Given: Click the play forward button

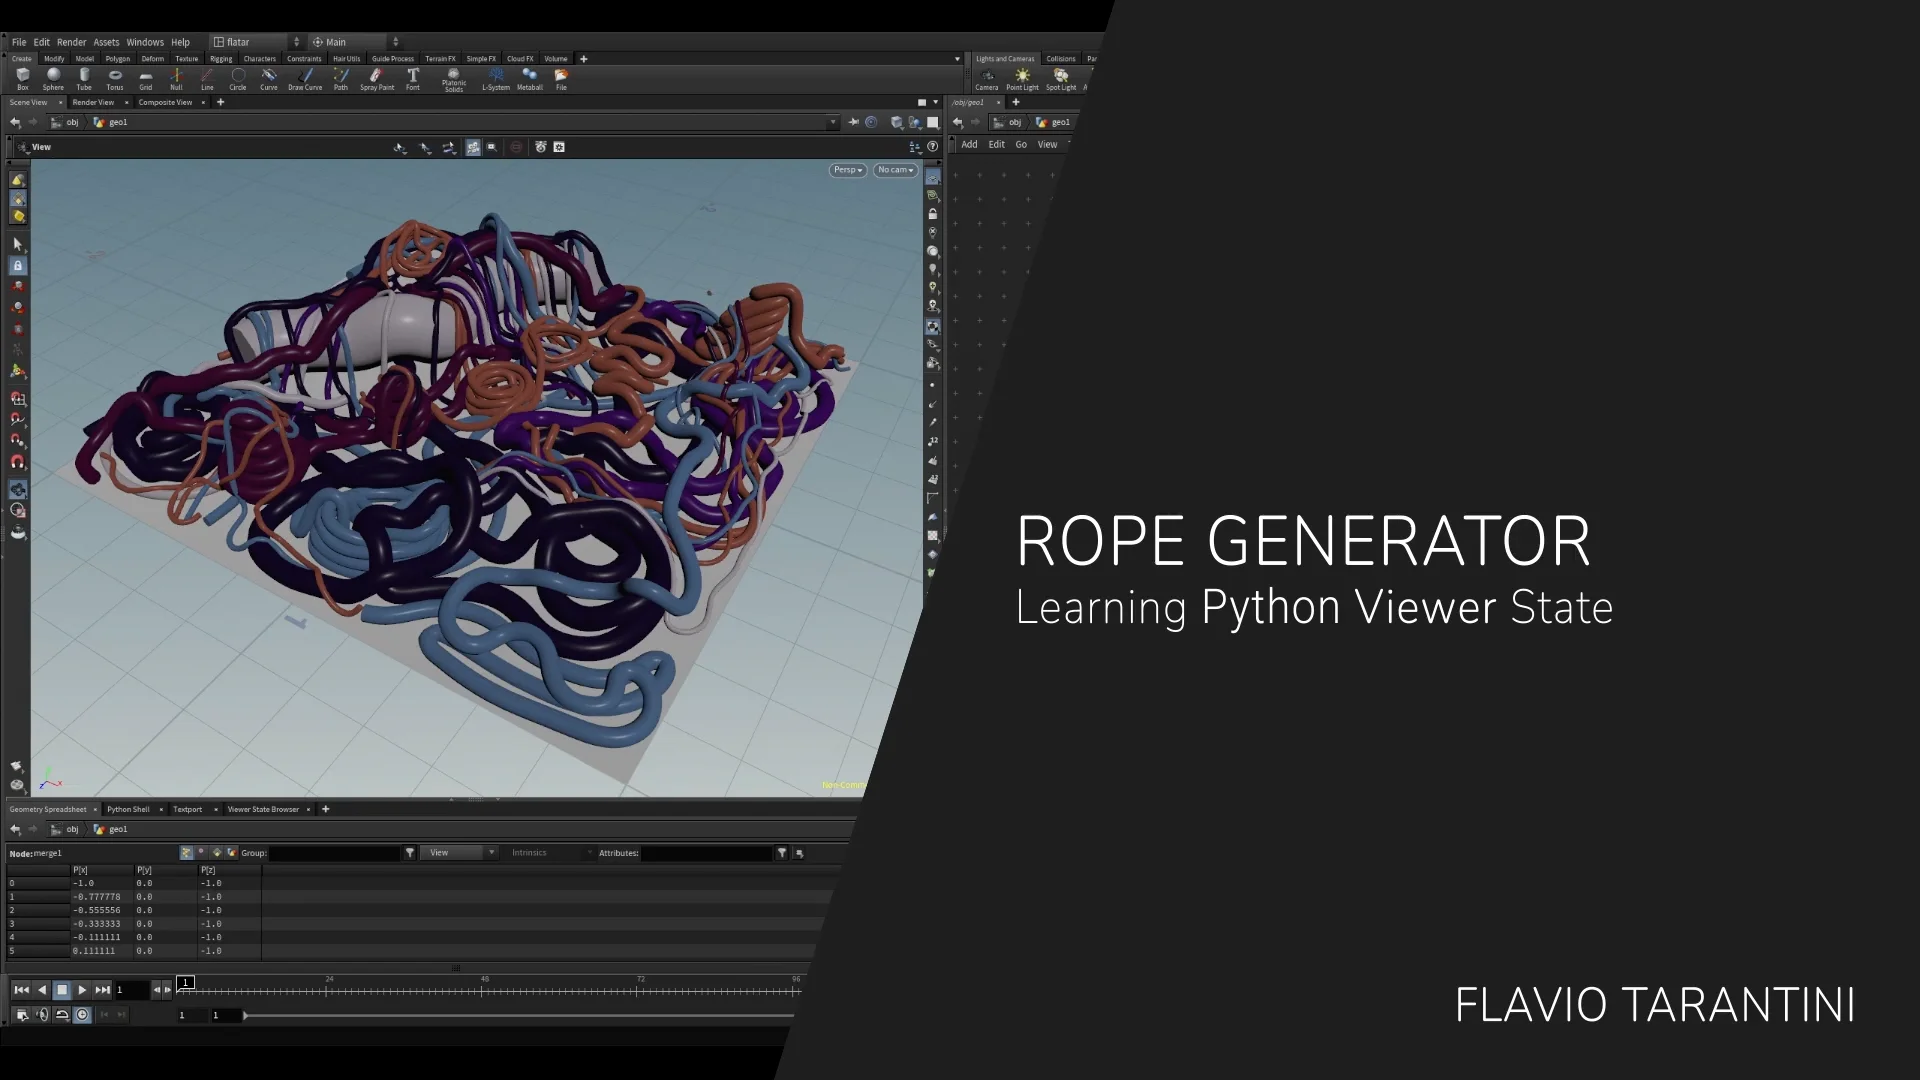Looking at the screenshot, I should 82,990.
